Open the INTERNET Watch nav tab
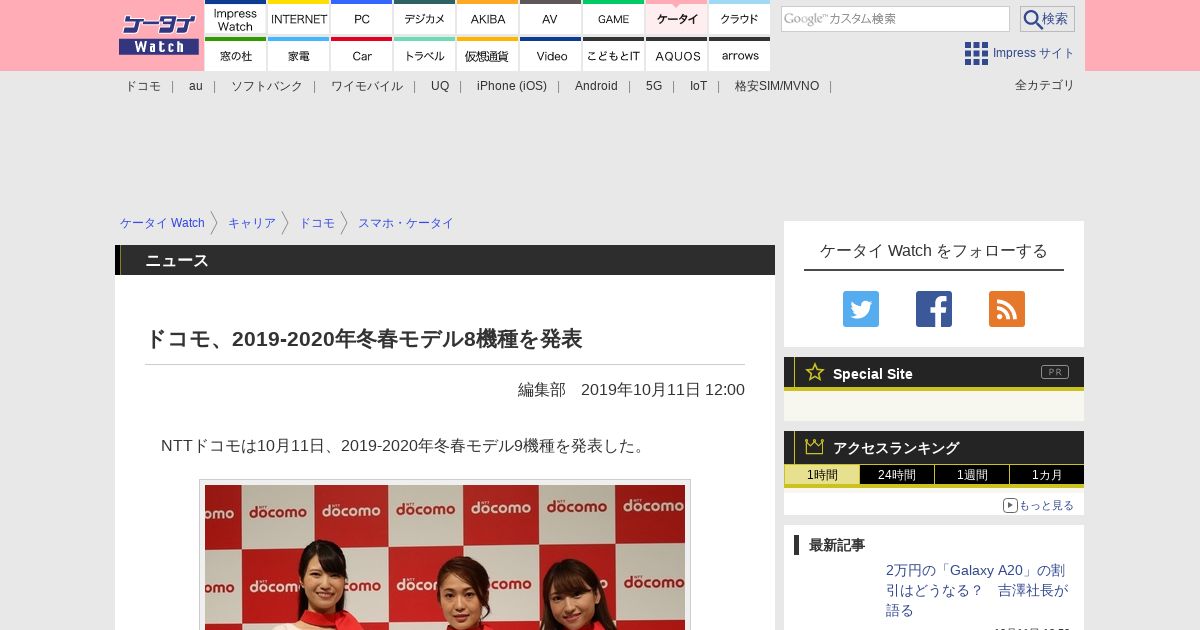 click(299, 18)
